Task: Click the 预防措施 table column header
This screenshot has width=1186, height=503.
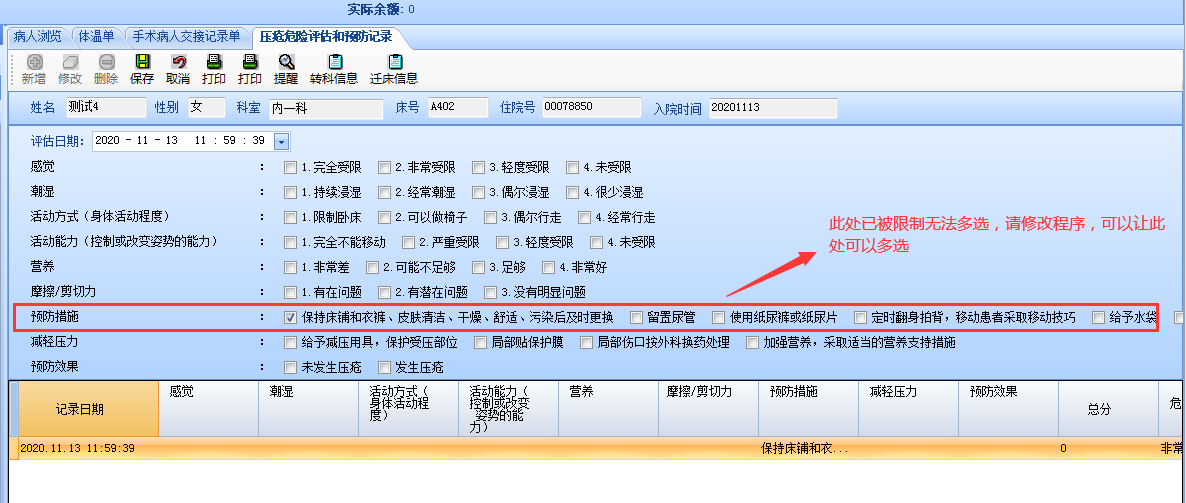Action: (x=809, y=409)
